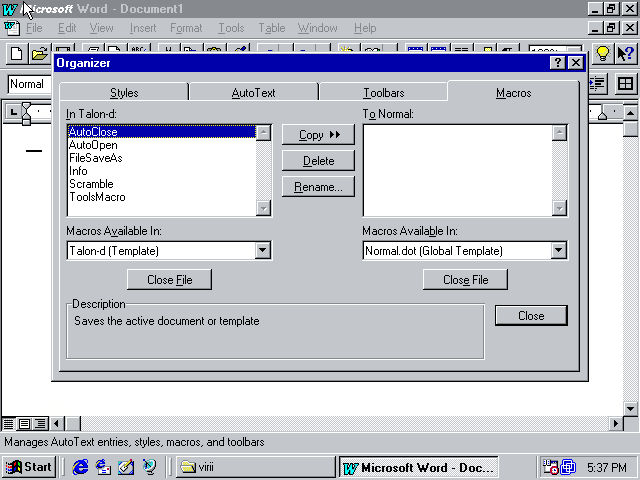This screenshot has height=480, width=640.
Task: Select the Info macro in the list
Action: point(162,171)
